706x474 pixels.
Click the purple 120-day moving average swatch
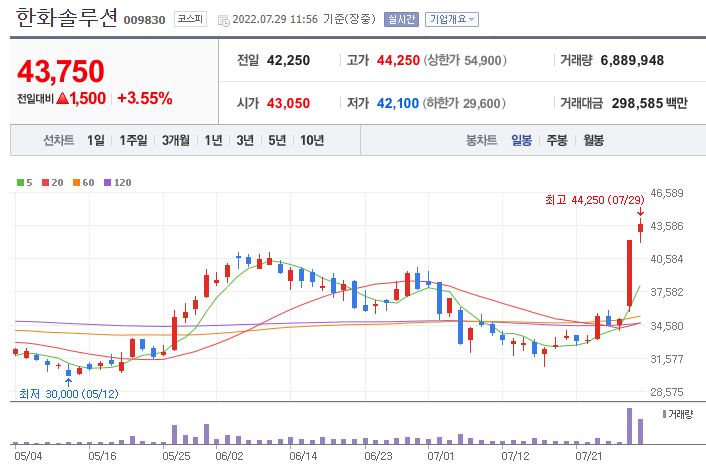(107, 182)
